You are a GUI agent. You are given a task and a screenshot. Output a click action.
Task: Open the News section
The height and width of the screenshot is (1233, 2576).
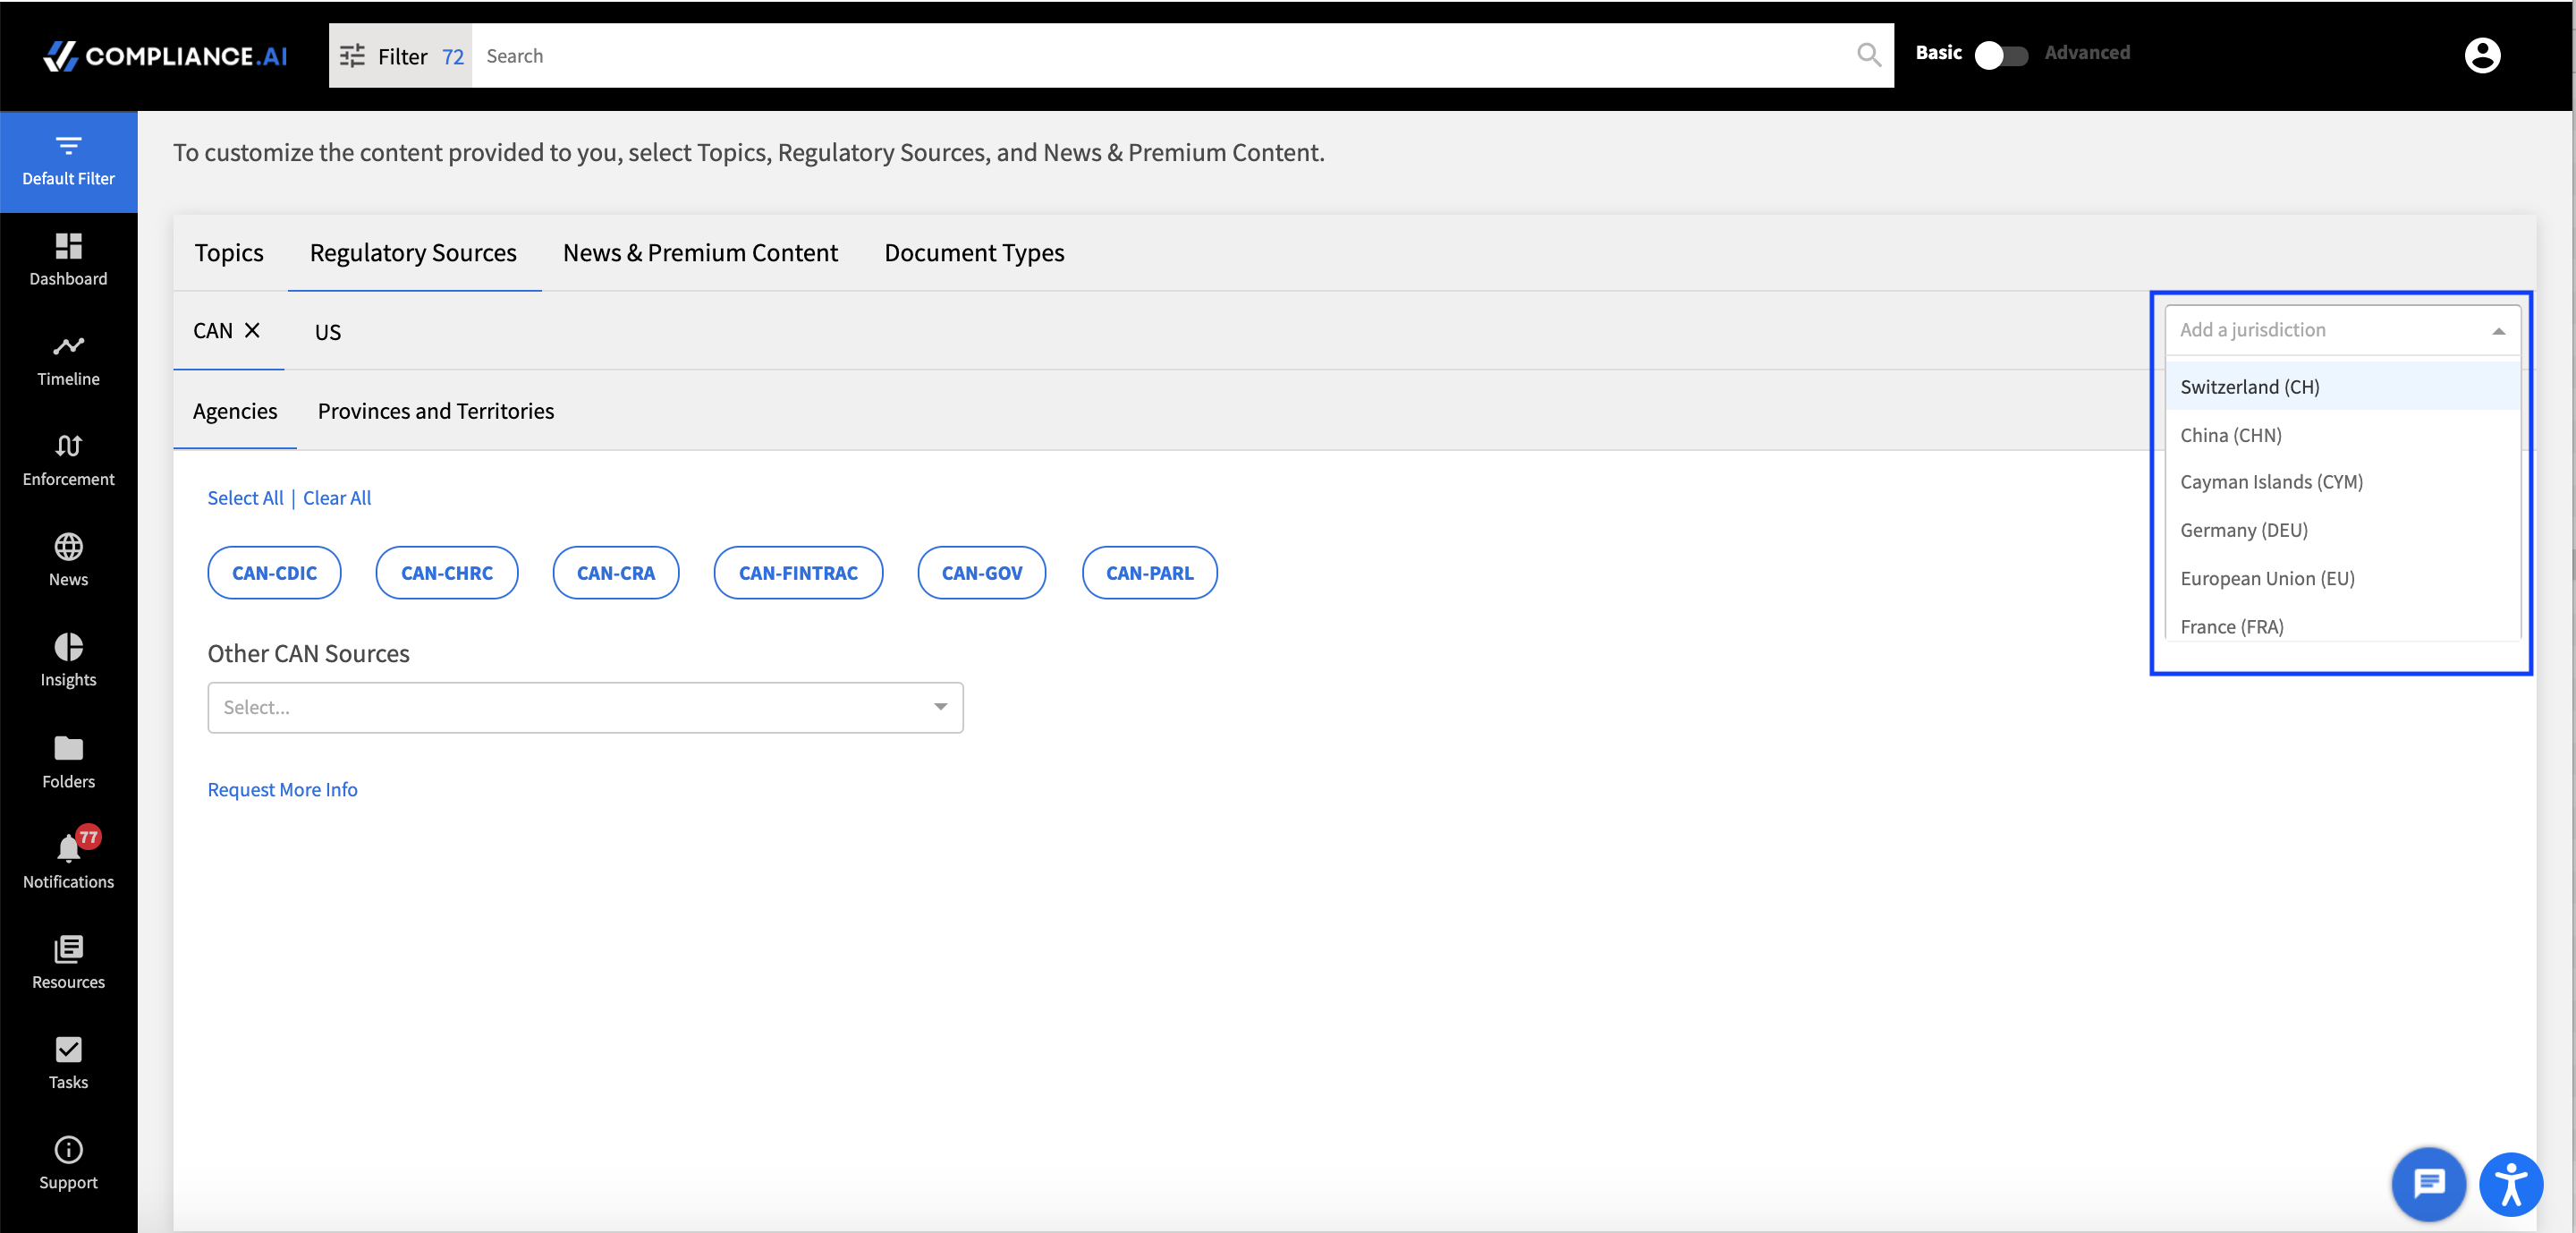pos(68,560)
